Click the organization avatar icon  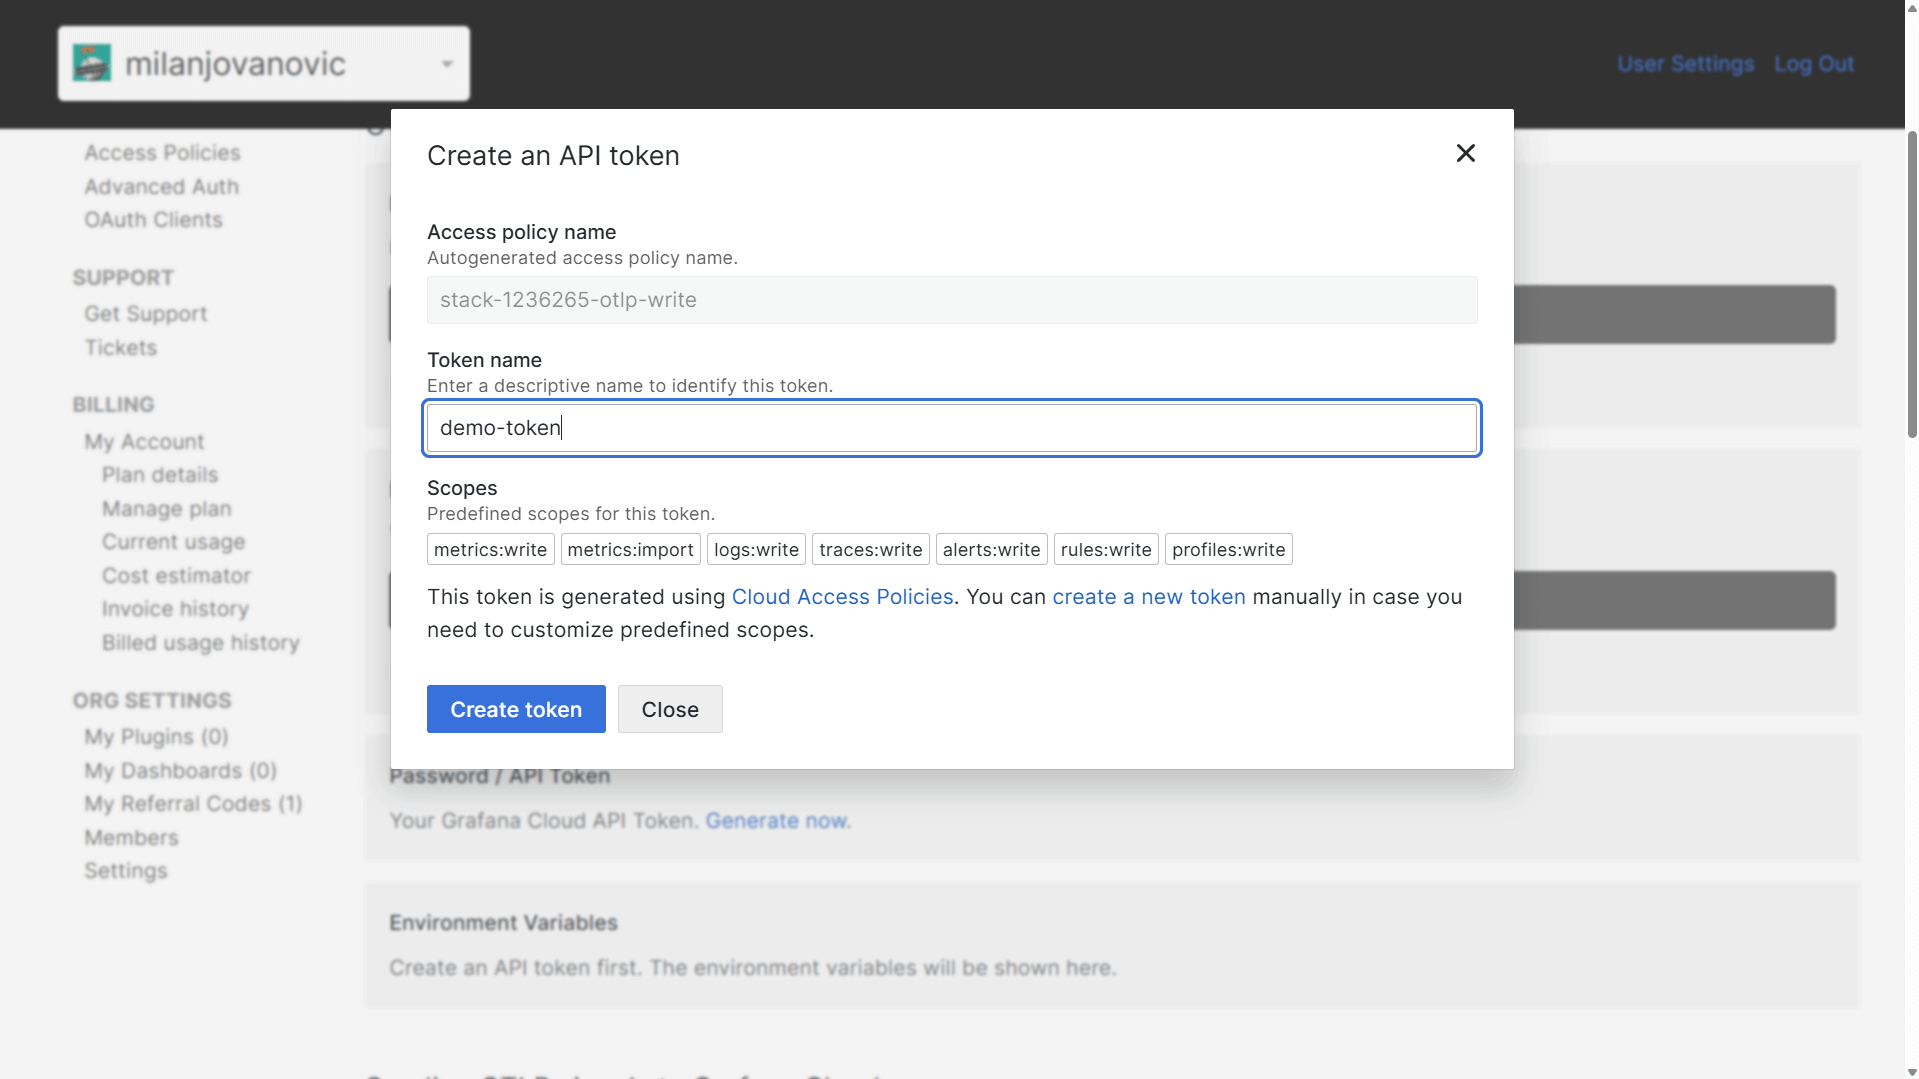pyautogui.click(x=94, y=62)
